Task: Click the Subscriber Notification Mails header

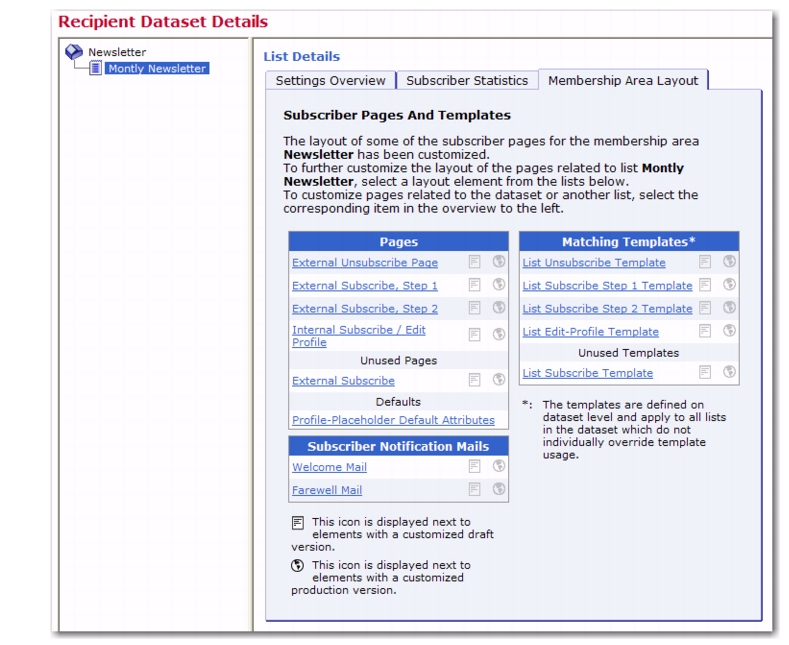Action: 399,446
